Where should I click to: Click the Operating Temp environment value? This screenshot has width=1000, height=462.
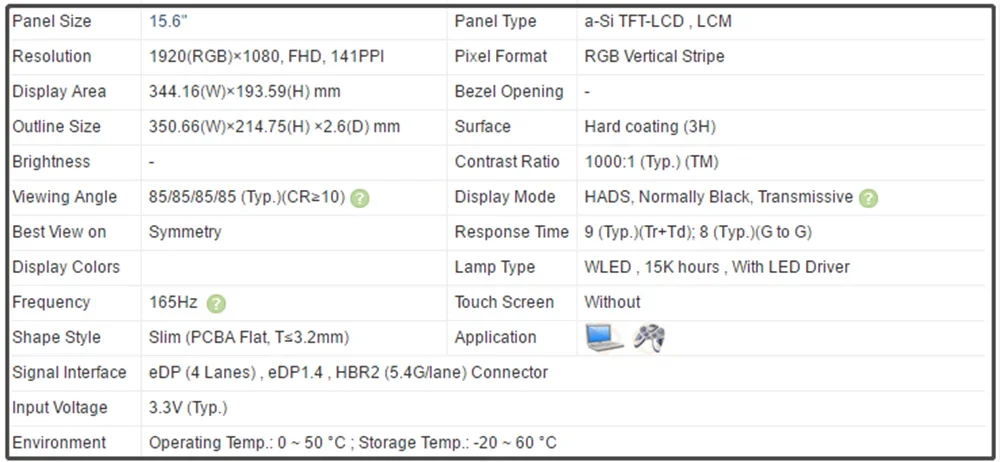pyautogui.click(x=352, y=443)
